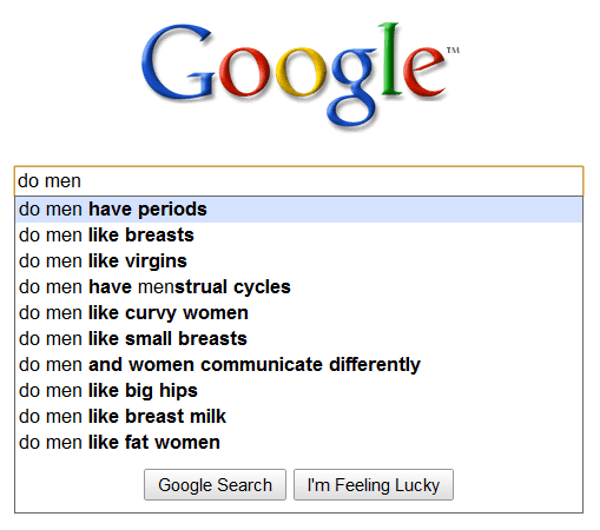Pick suggestion 'do men like fat women'
Screen dimensions: 600x530
click(299, 443)
